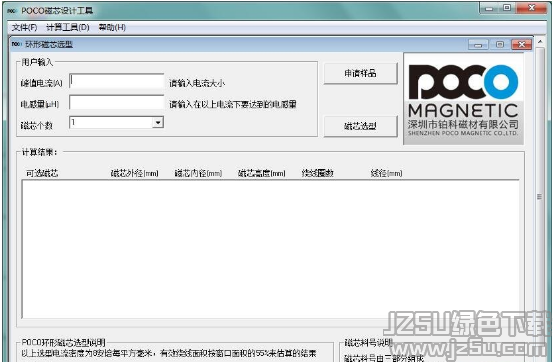The height and width of the screenshot is (362, 553).
Task: Open the 文件(F) menu
Action: point(24,27)
